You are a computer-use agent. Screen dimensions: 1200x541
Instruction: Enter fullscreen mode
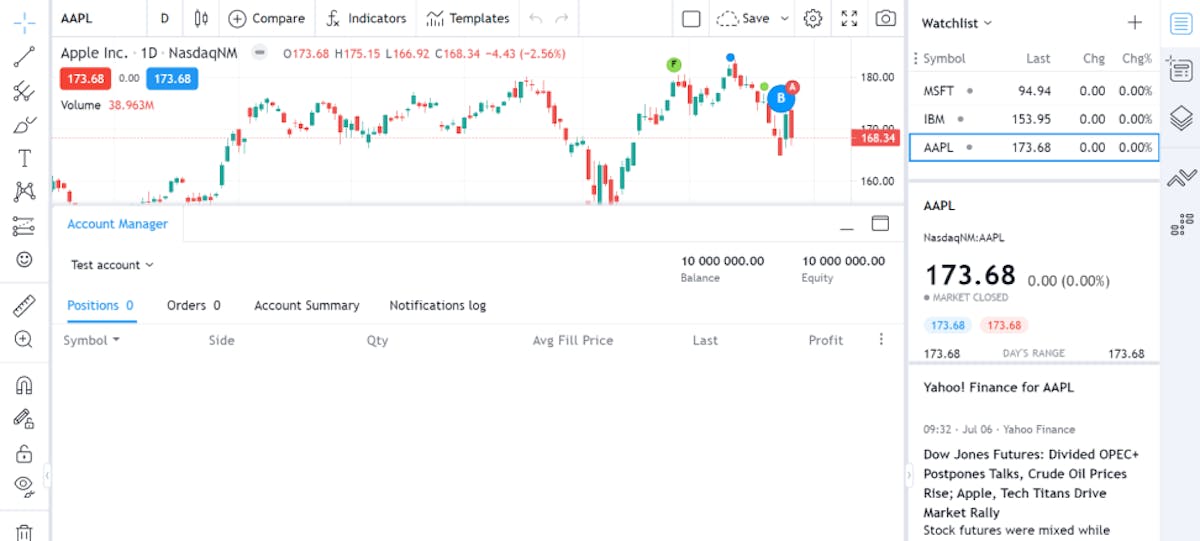[849, 18]
